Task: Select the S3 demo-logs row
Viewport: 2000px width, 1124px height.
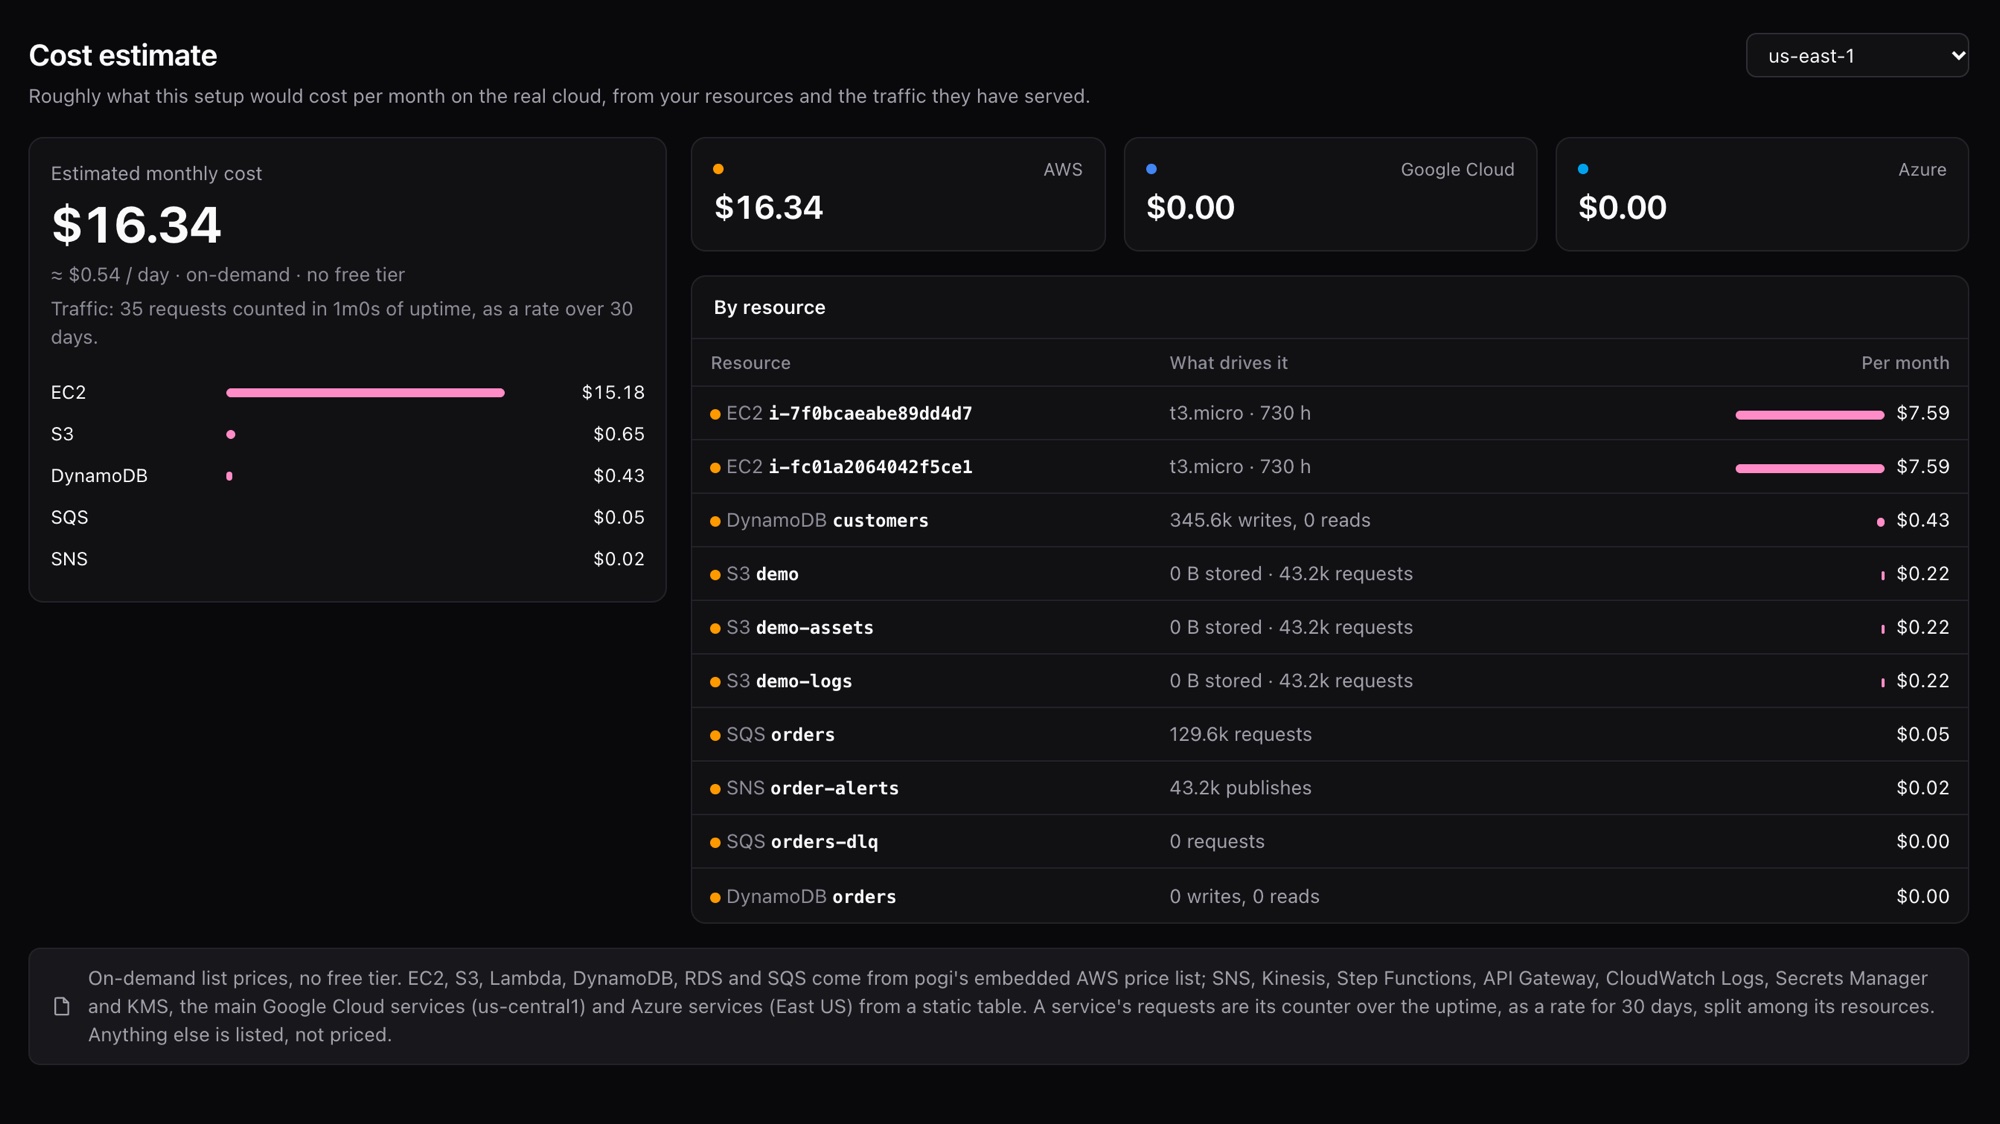Action: [1330, 681]
